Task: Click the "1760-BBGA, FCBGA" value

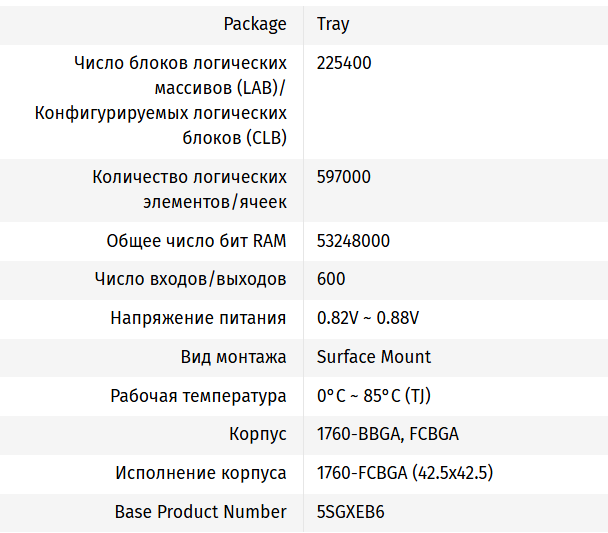Action: [388, 434]
